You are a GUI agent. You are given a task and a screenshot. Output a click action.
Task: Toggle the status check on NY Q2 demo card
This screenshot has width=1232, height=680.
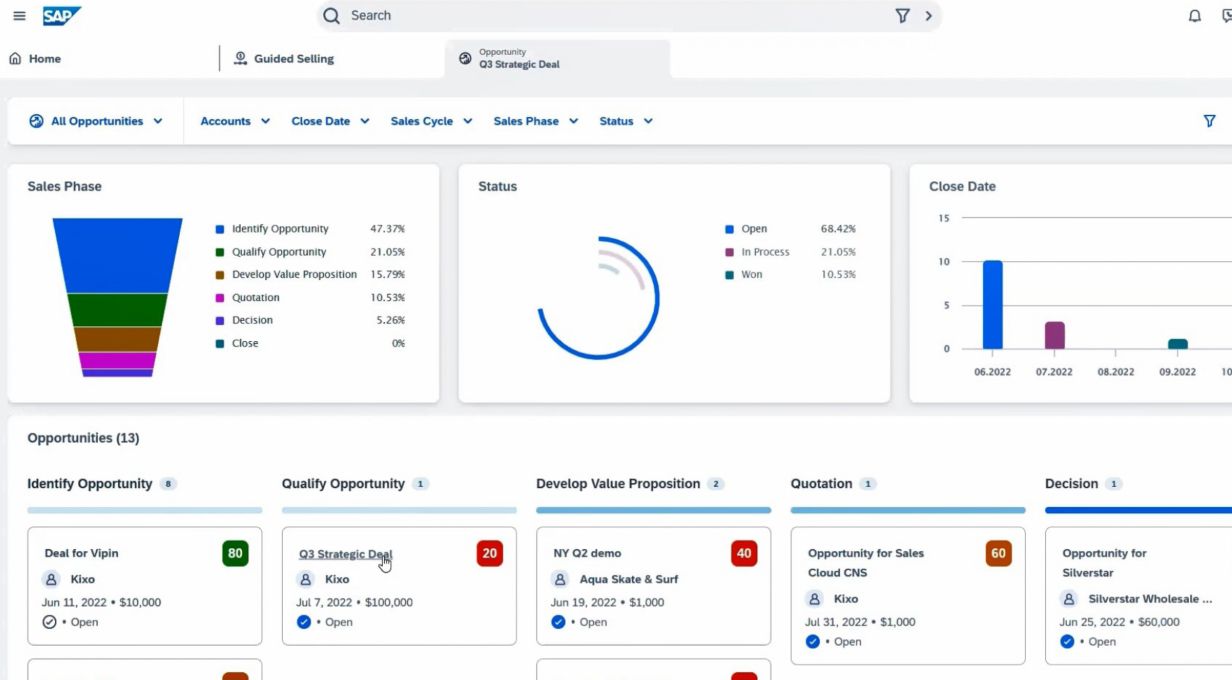[x=558, y=622]
